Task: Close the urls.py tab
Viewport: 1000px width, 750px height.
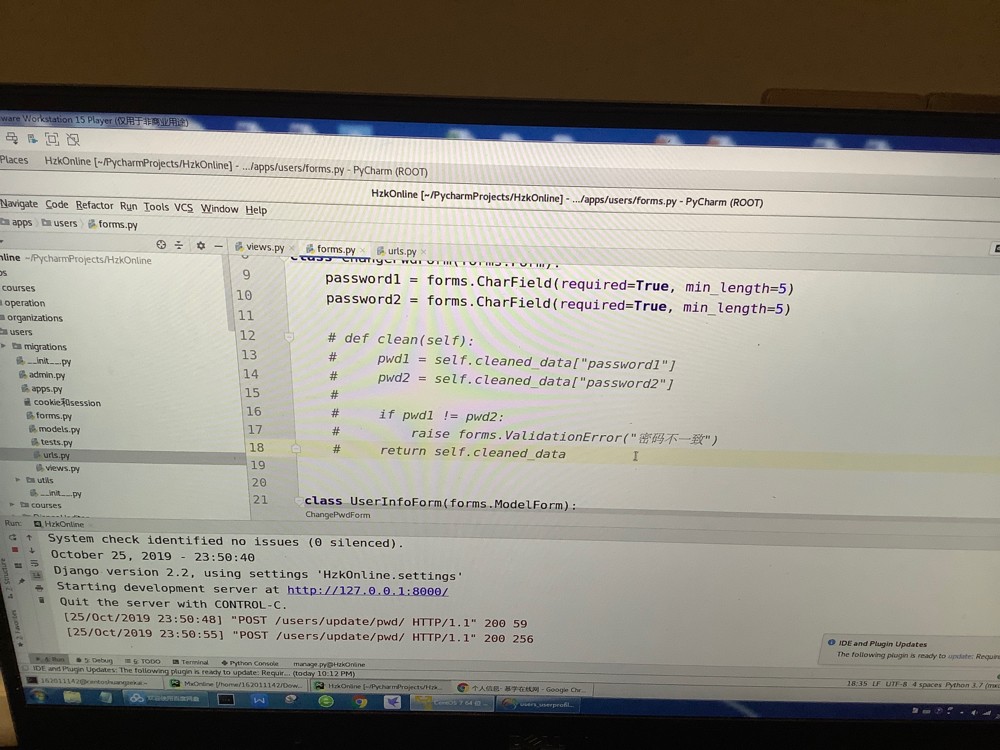Action: click(423, 252)
